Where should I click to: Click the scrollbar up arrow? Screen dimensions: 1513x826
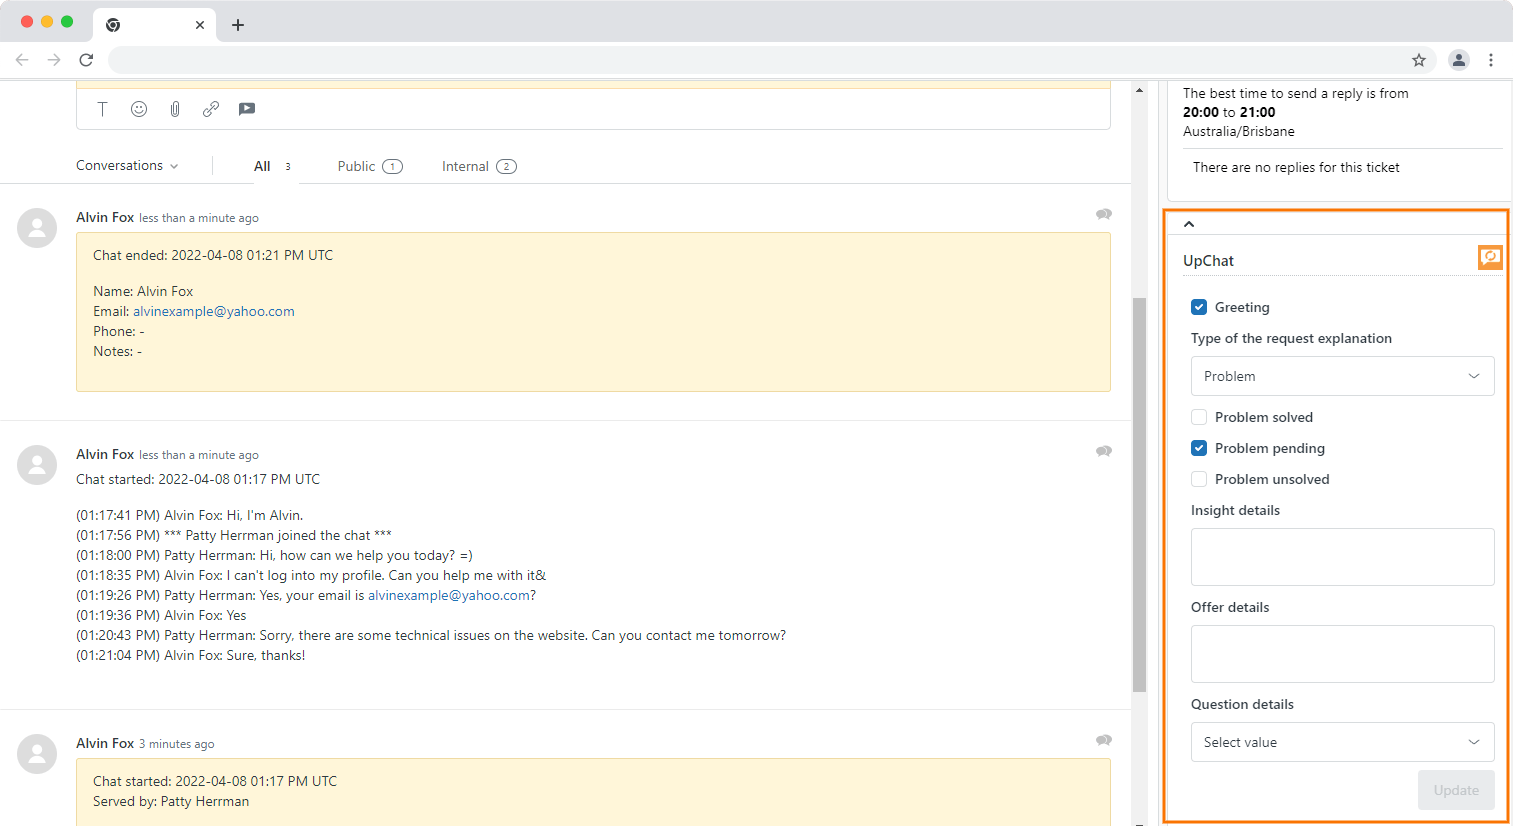coord(1139,90)
